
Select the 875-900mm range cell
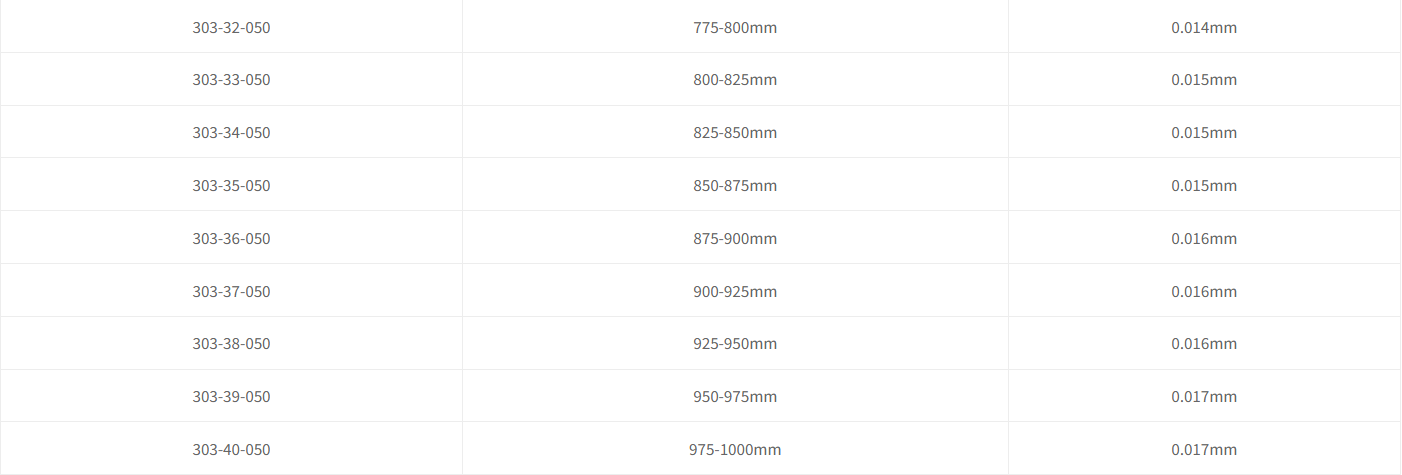pos(735,239)
